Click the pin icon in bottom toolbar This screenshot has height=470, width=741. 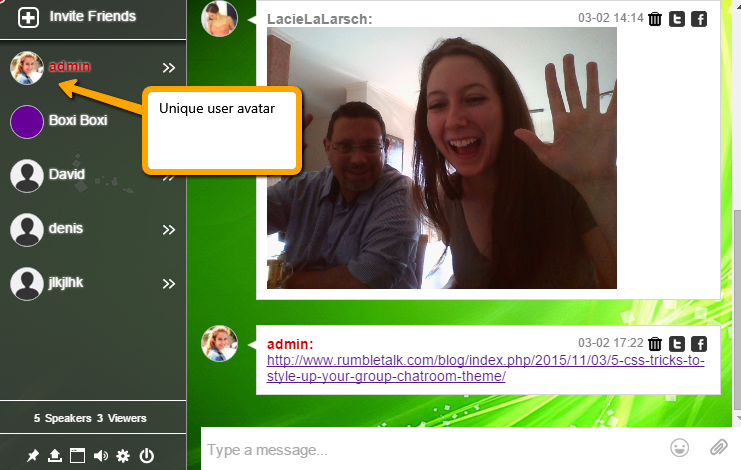[x=33, y=456]
